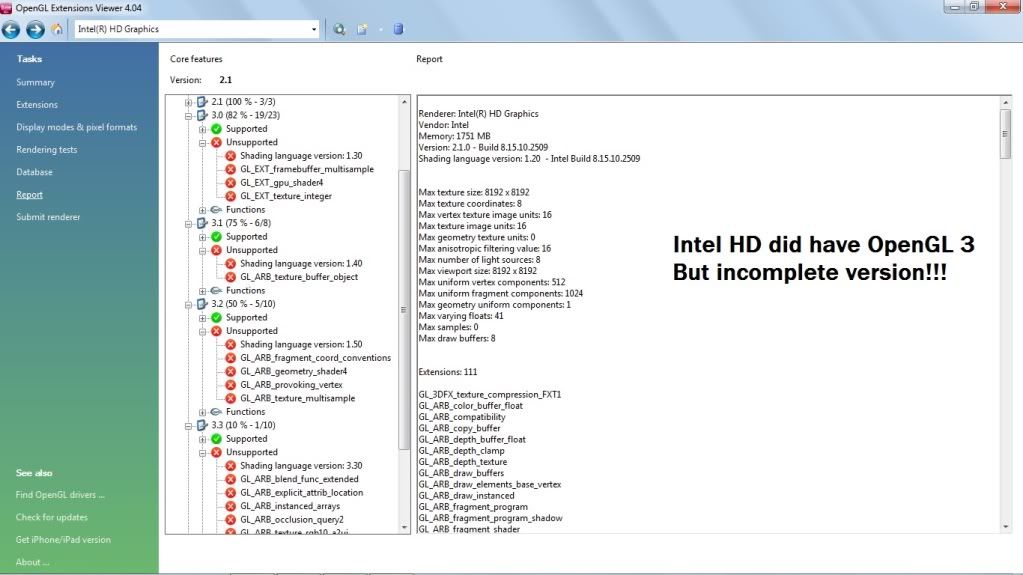Open the Extensions task
The width and height of the screenshot is (1023, 575).
(x=37, y=104)
